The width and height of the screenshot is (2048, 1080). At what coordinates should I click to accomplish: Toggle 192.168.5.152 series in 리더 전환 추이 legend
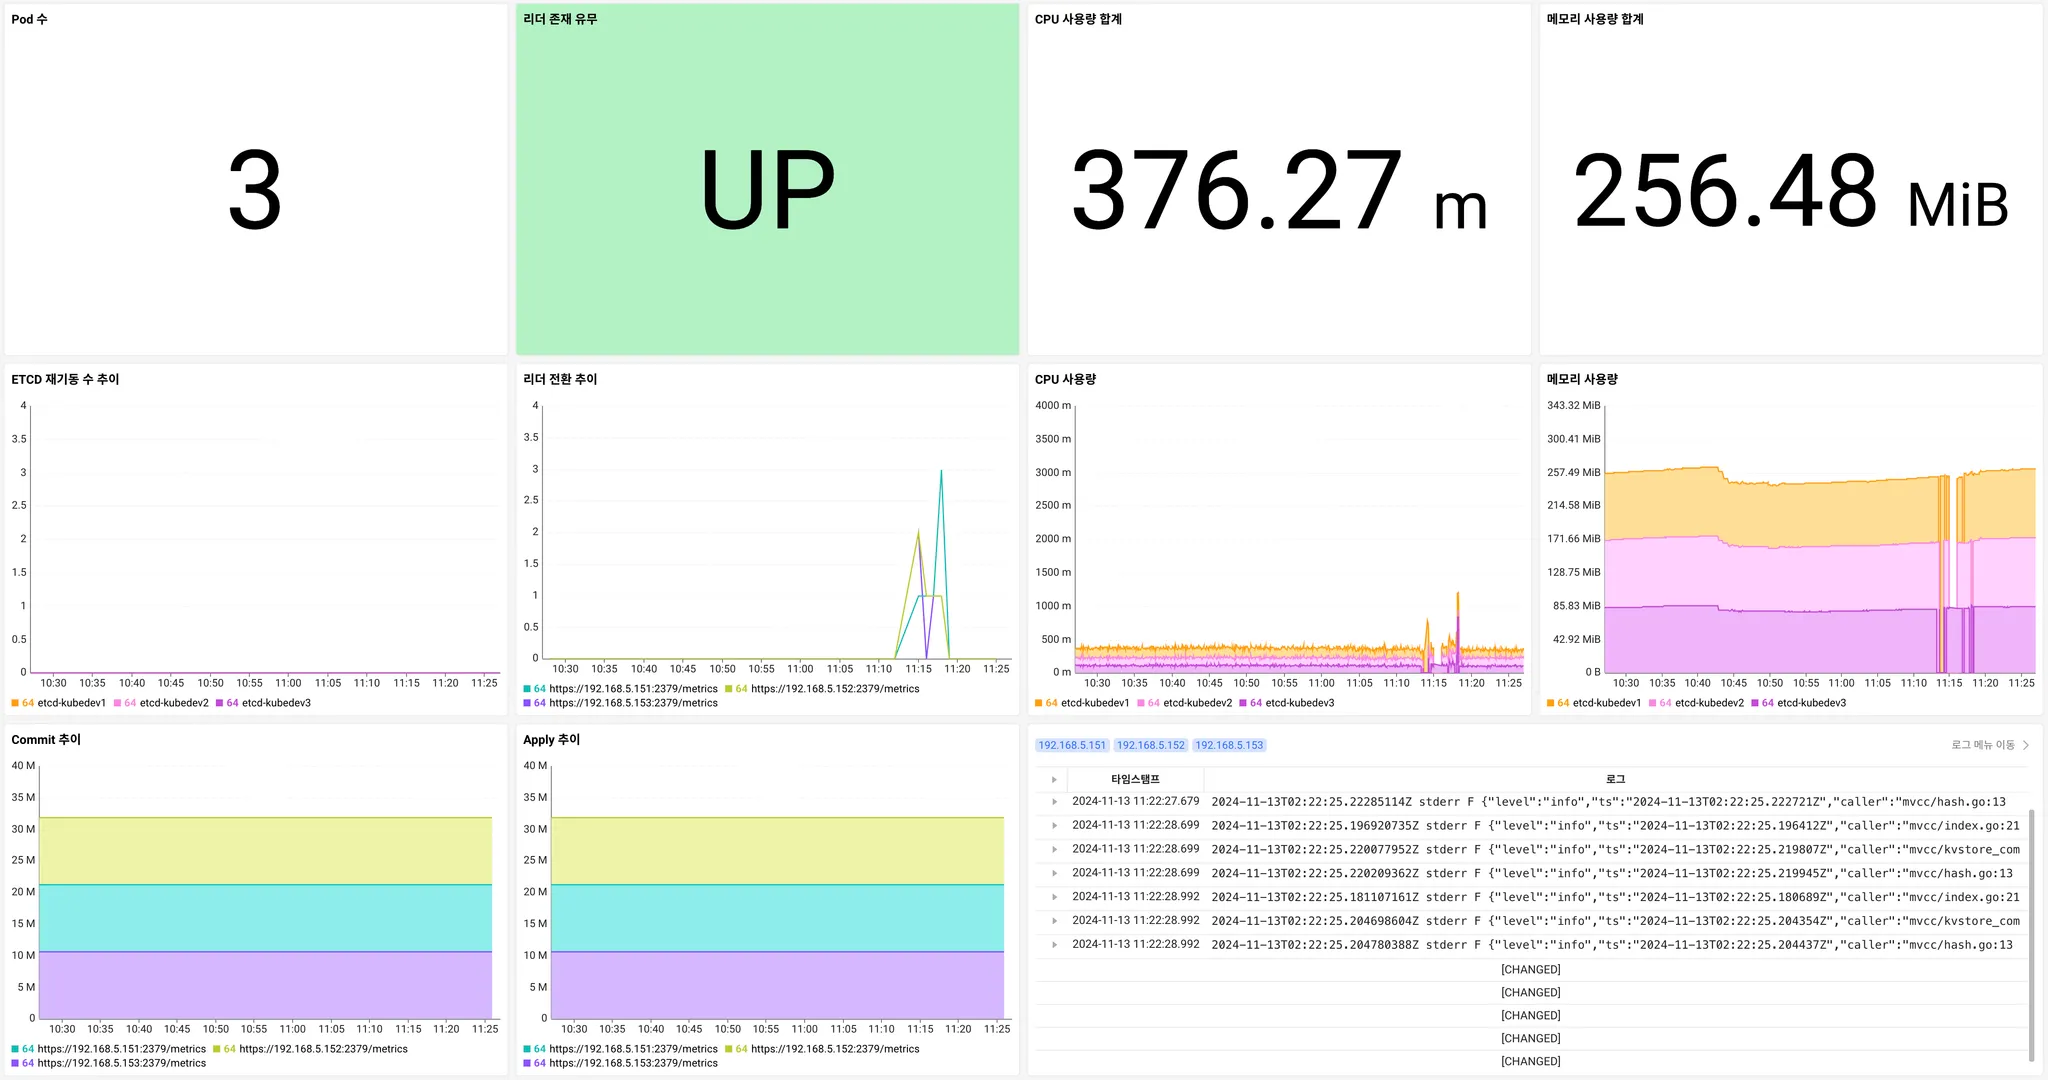(x=822, y=689)
